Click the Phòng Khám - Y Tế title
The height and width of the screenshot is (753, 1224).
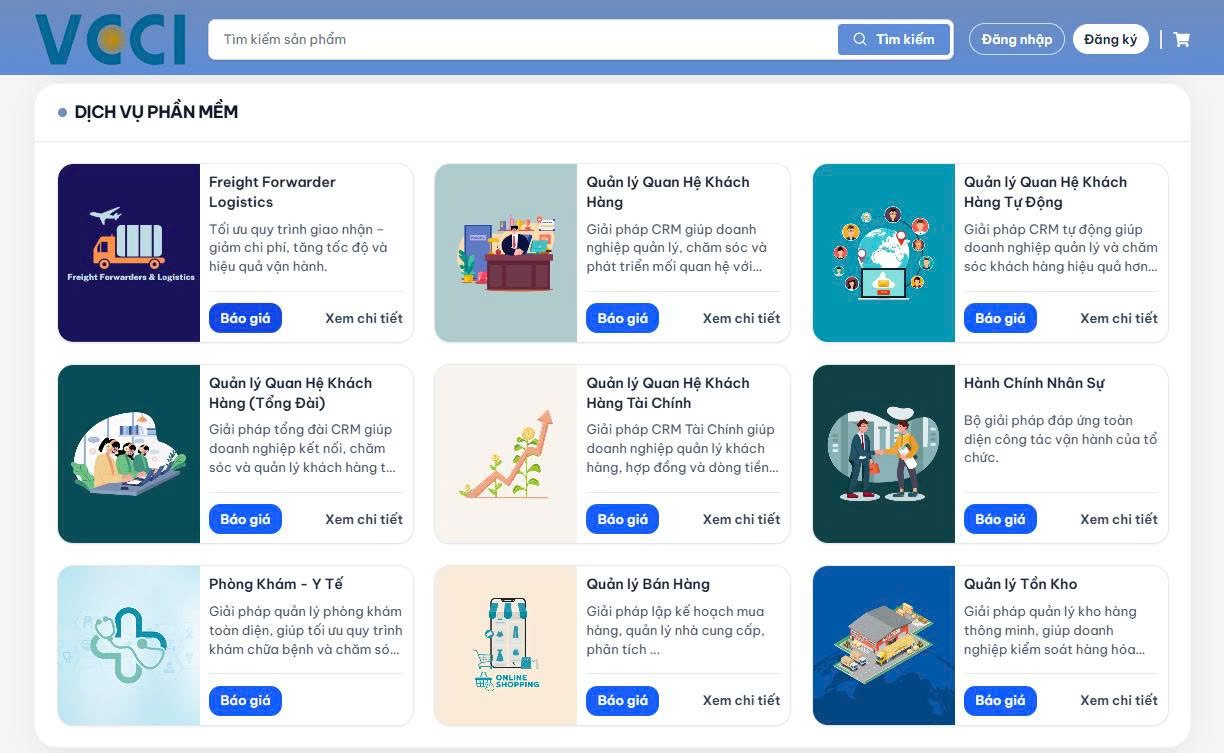(276, 584)
